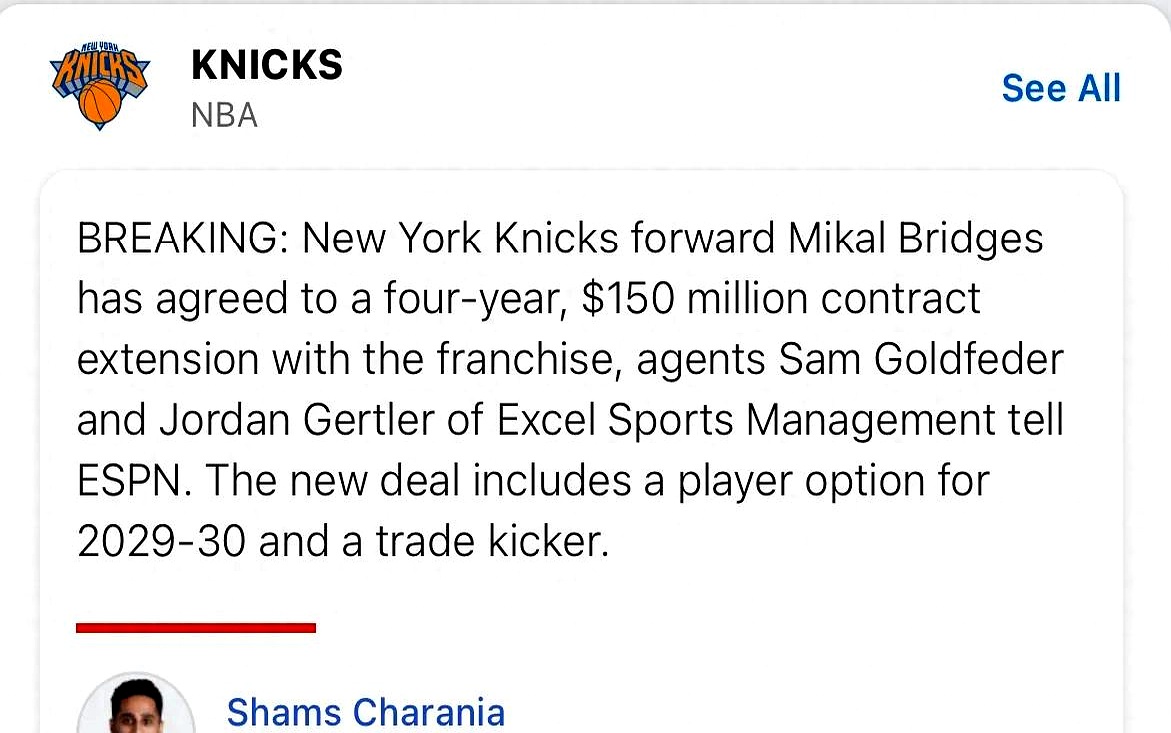Click Shams Charania's profile photo
Viewport: 1171px width, 733px height.
(136, 708)
